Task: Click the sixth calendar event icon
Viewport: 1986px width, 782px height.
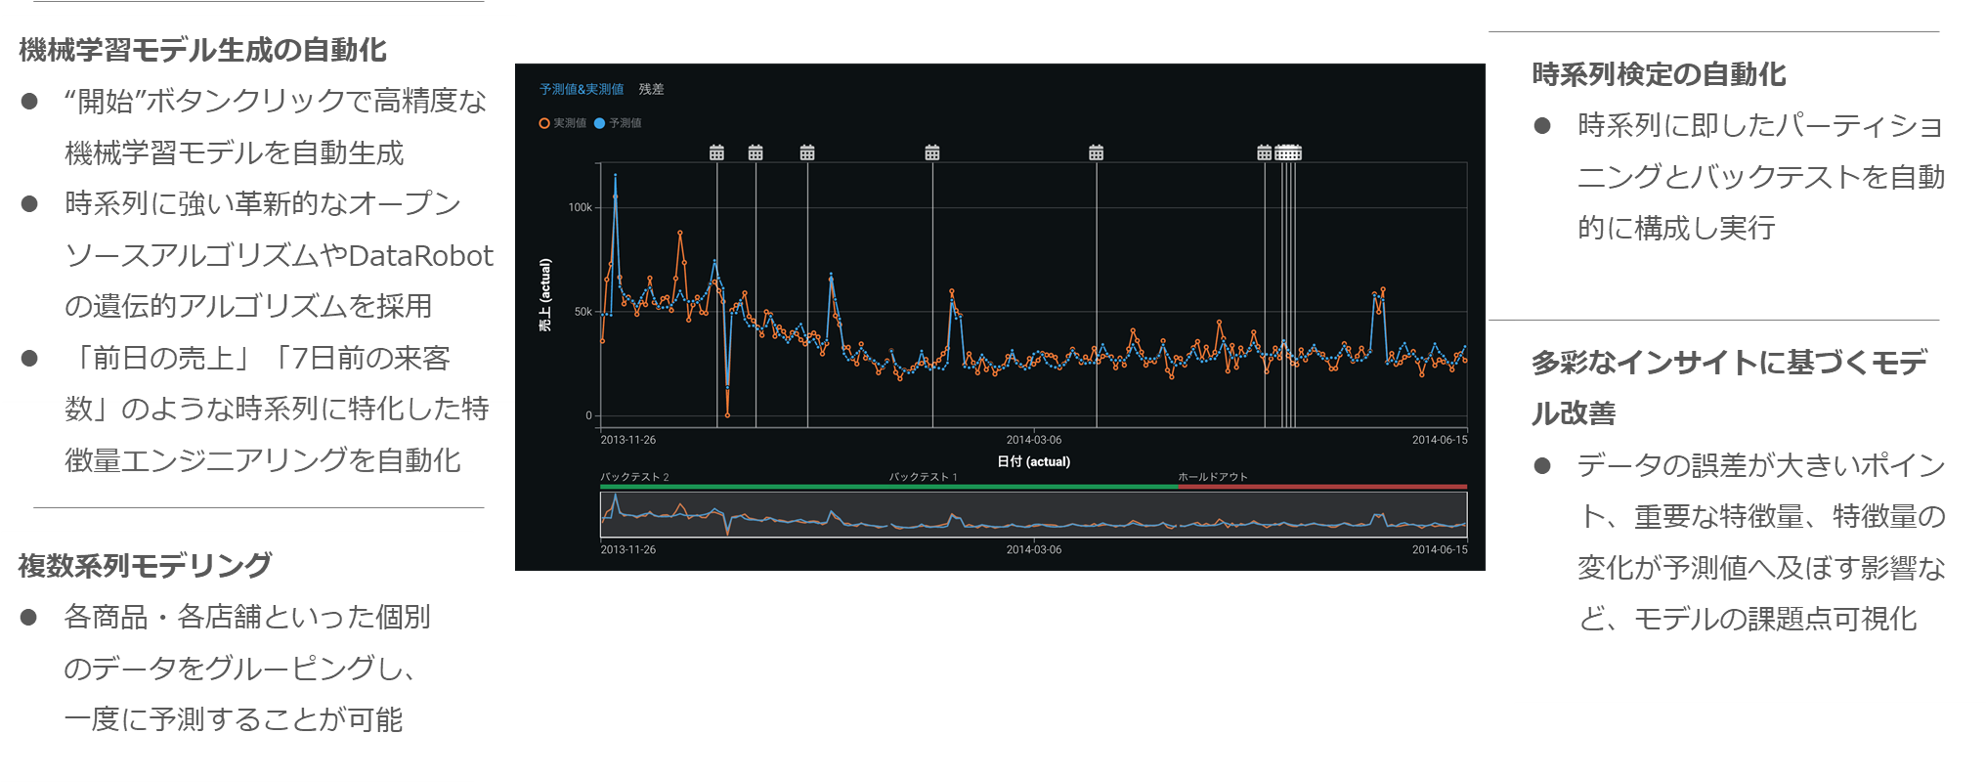Action: point(1264,153)
